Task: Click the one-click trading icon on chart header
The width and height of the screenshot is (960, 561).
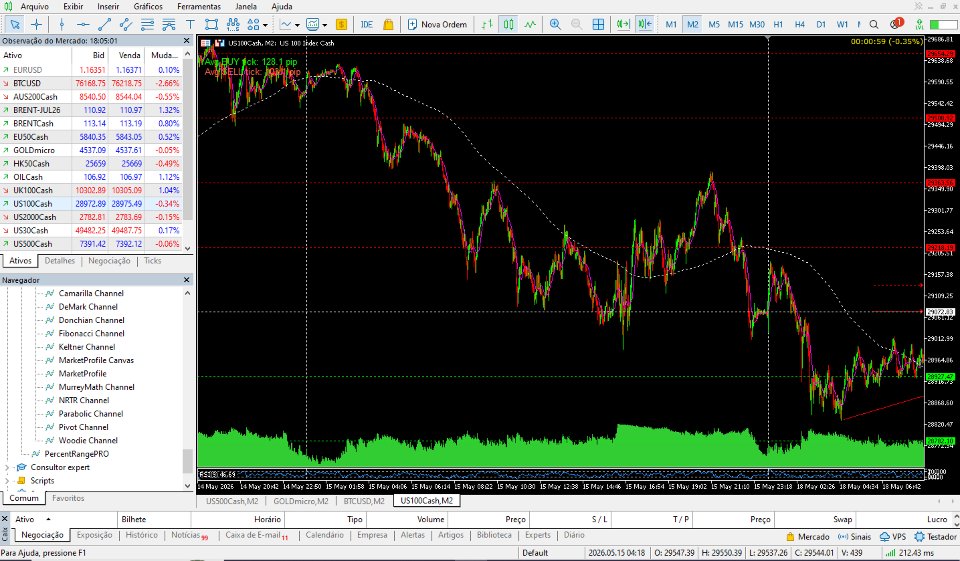Action: [219, 43]
